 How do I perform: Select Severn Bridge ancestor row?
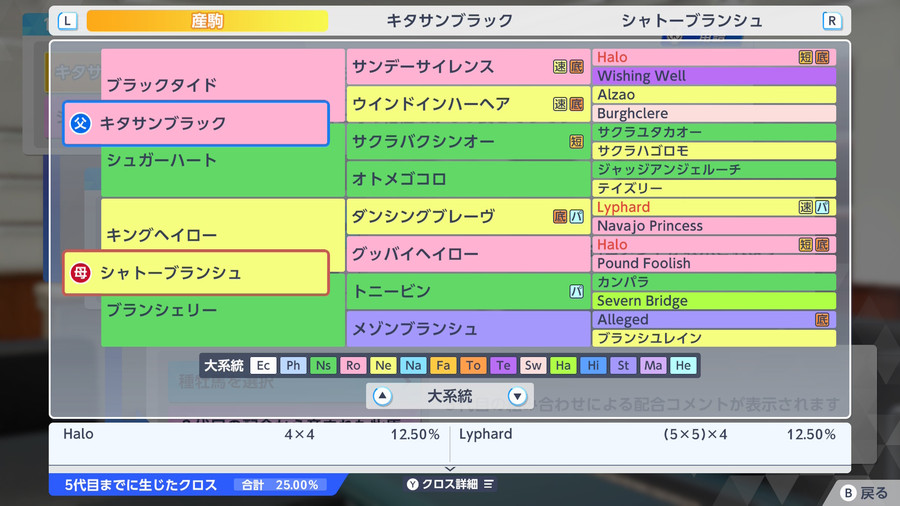714,301
